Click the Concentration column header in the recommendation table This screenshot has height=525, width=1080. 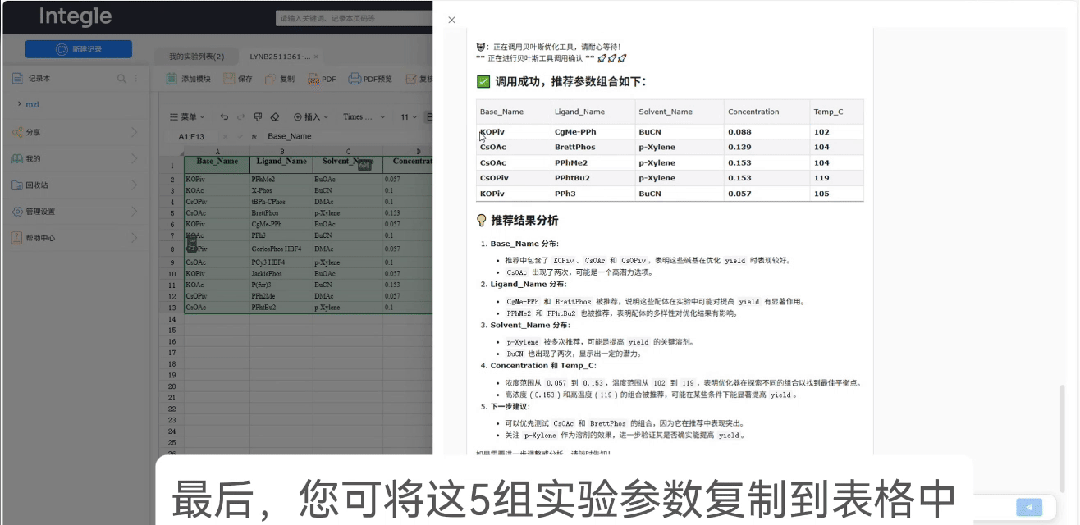pyautogui.click(x=754, y=112)
